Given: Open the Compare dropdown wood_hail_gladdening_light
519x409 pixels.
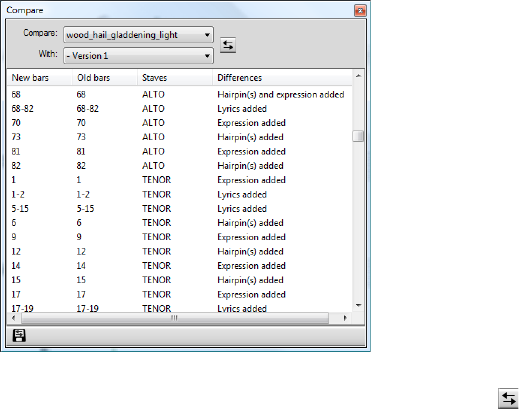Looking at the screenshot, I should 138,35.
